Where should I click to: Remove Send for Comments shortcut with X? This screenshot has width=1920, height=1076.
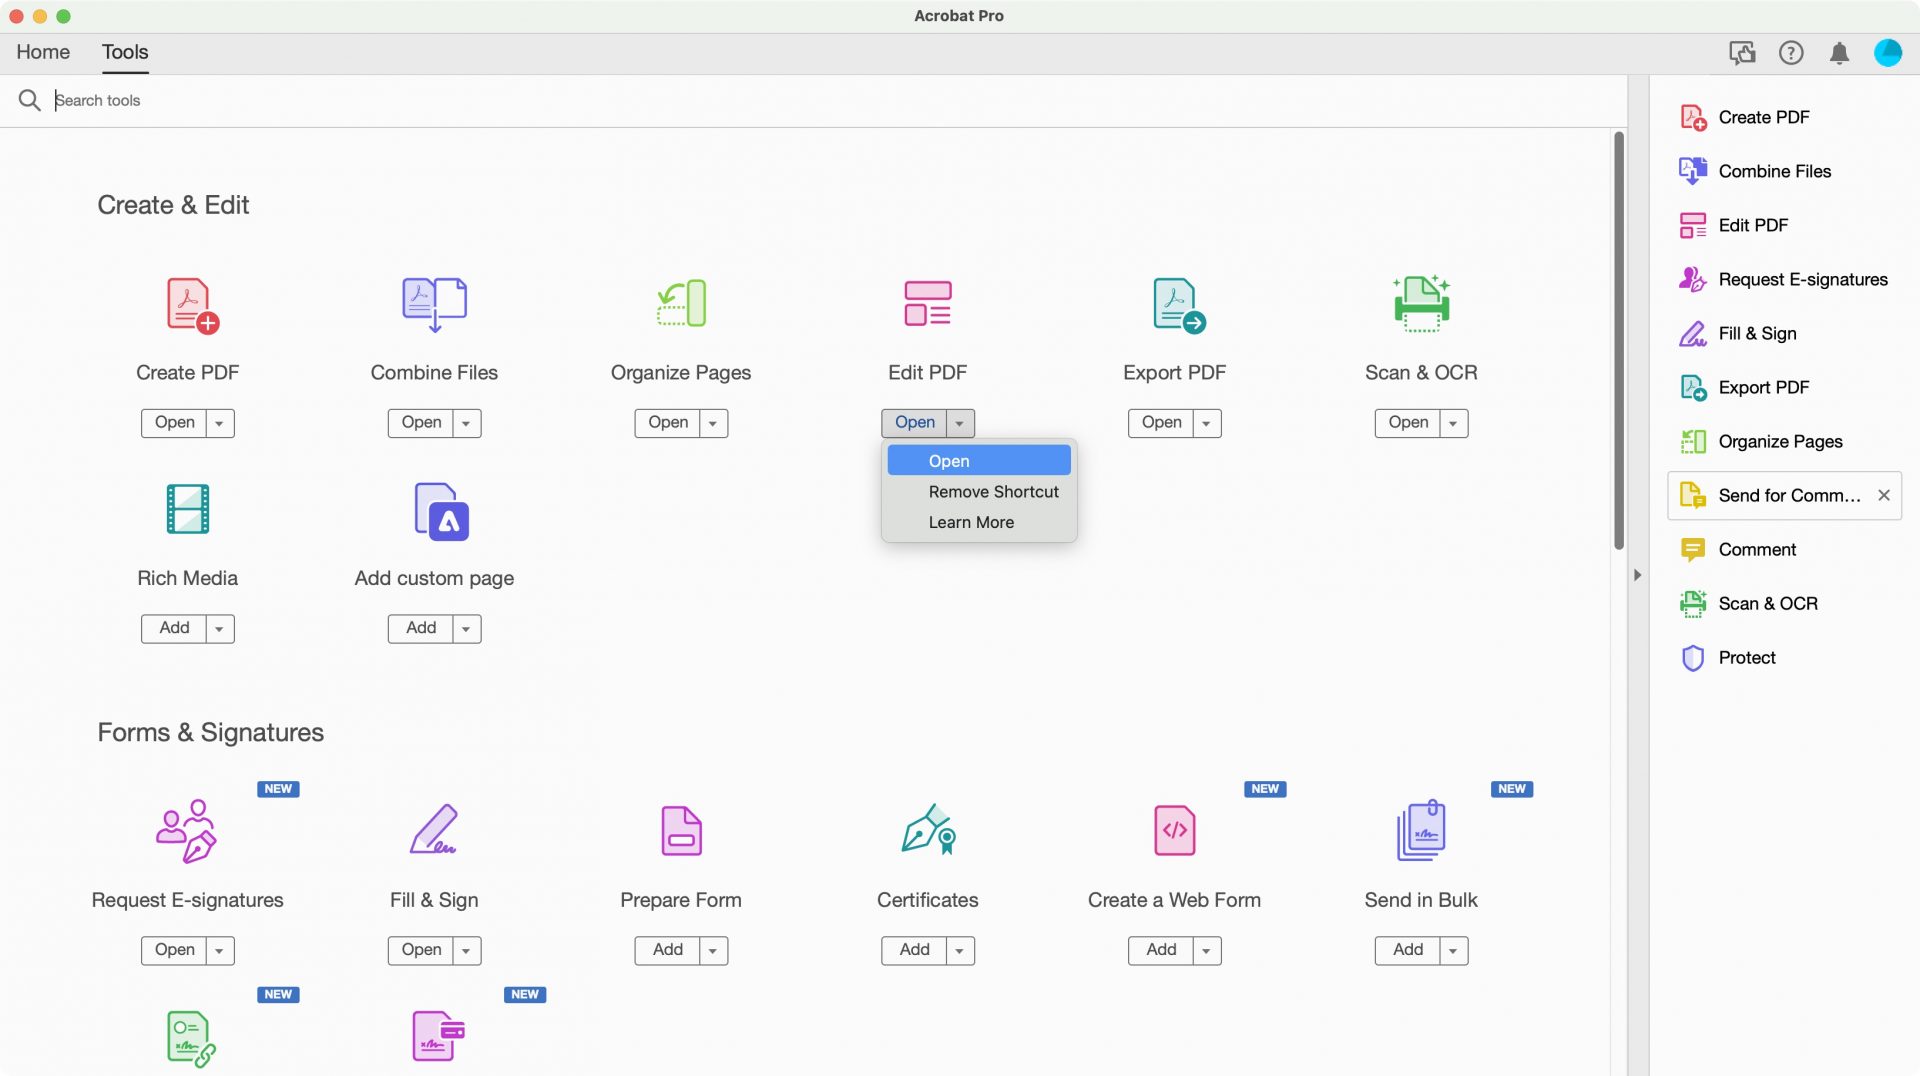coord(1884,496)
